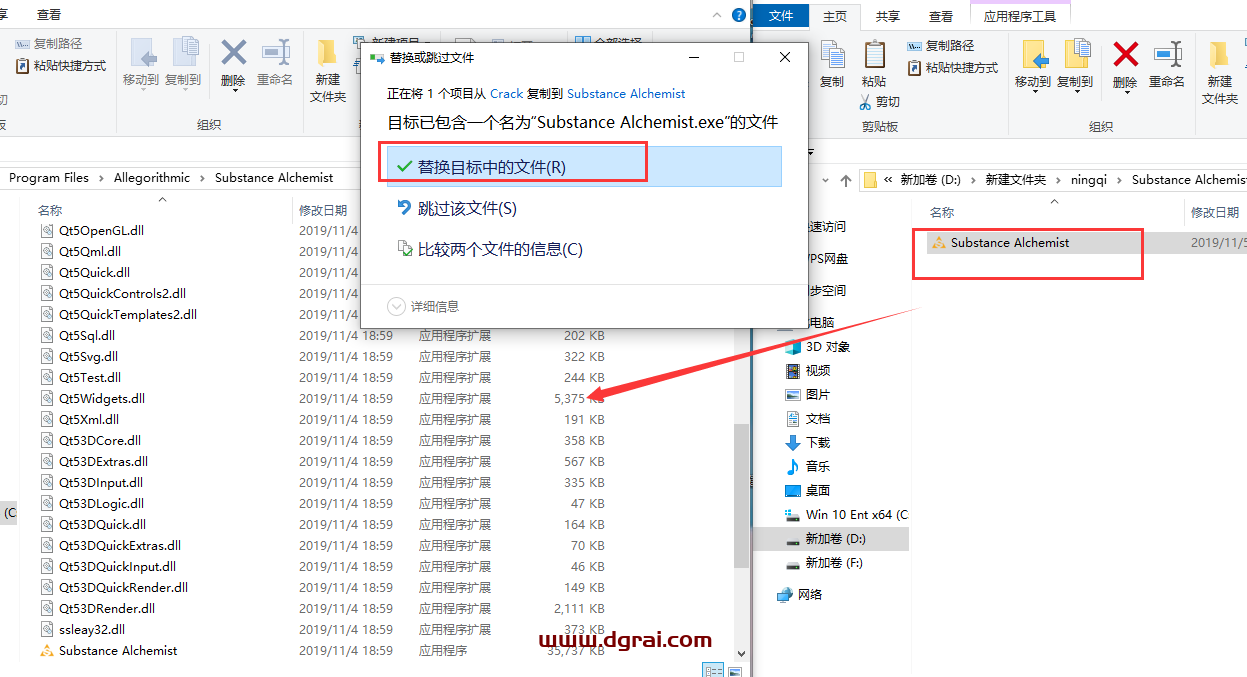Screen dimensions: 1247x677
Task: Click the red 删除 X in right window
Action: tap(1125, 54)
